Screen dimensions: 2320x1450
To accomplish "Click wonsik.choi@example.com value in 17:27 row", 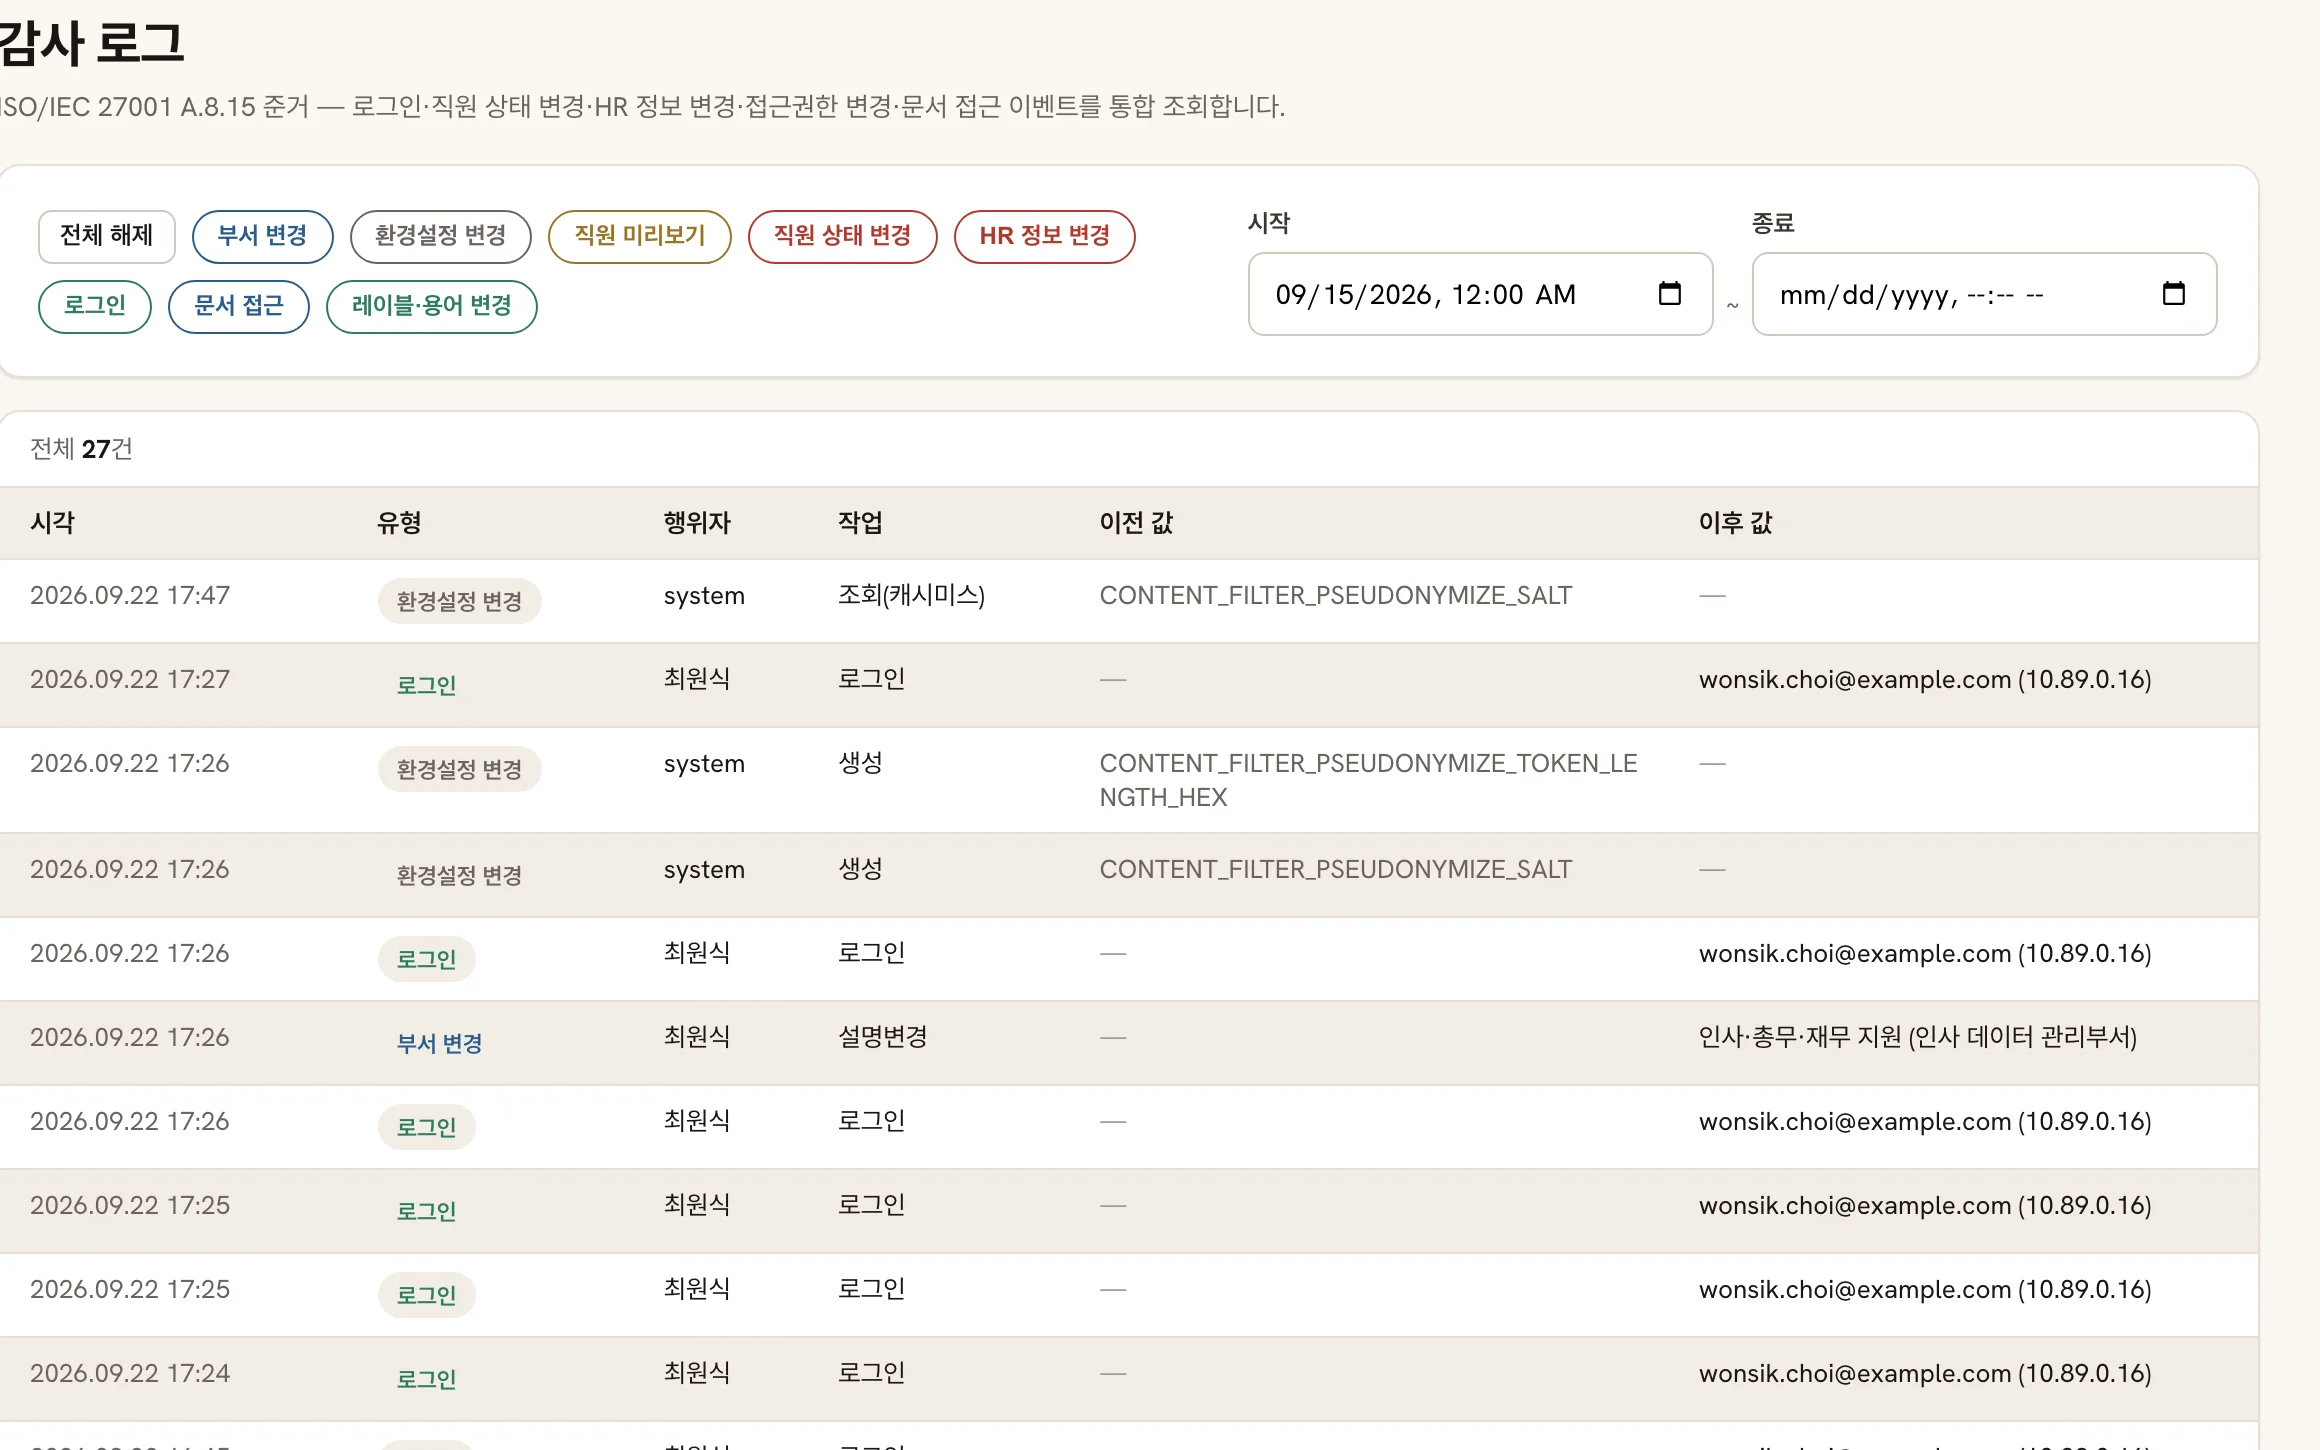I will [1925, 679].
